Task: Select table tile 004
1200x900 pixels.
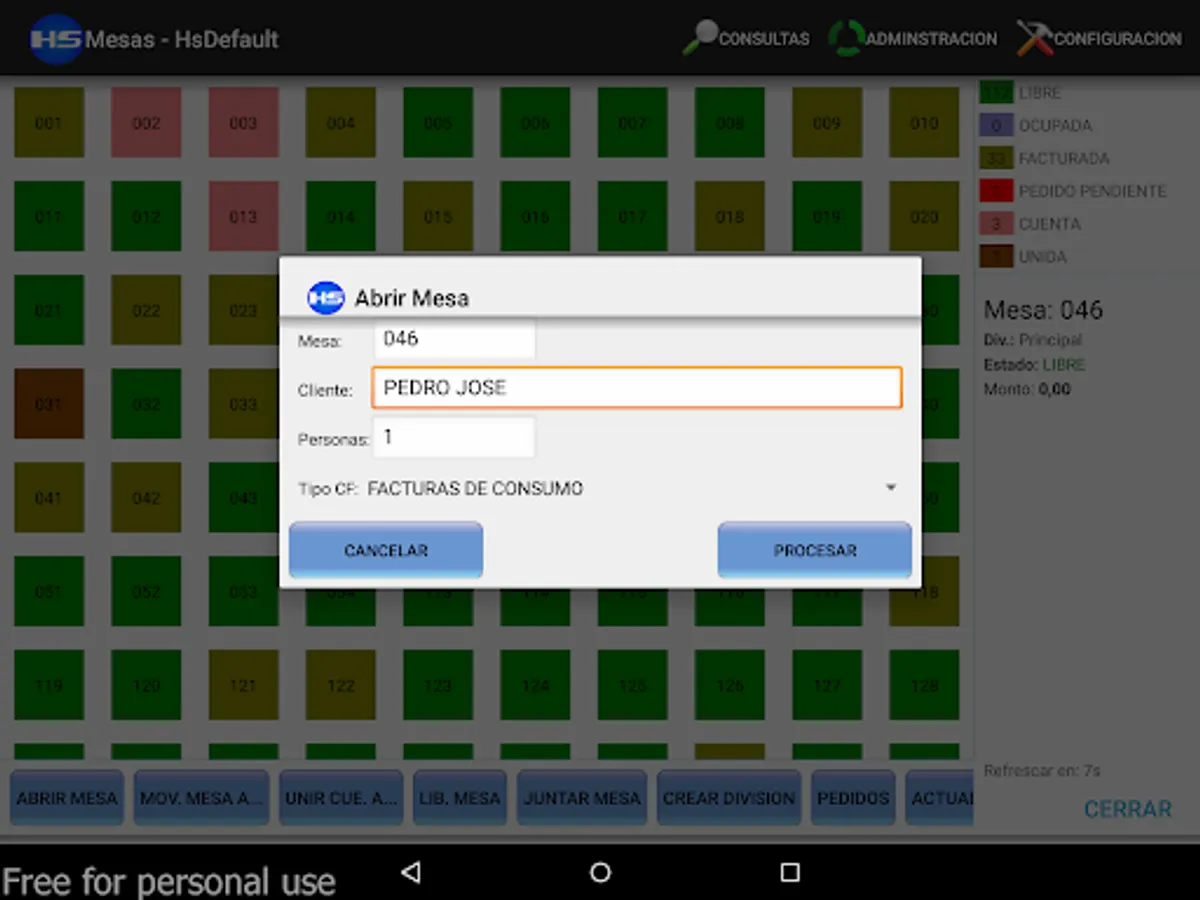Action: [341, 123]
